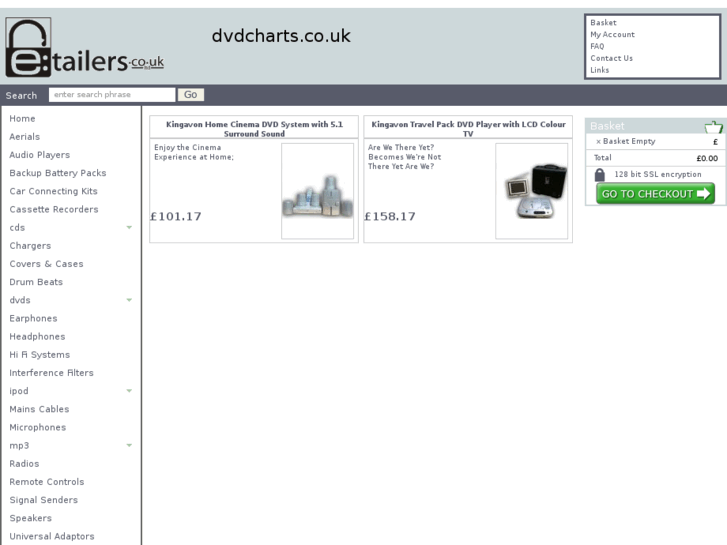Expand the dvds category arrow
The height and width of the screenshot is (545, 727).
coord(129,300)
